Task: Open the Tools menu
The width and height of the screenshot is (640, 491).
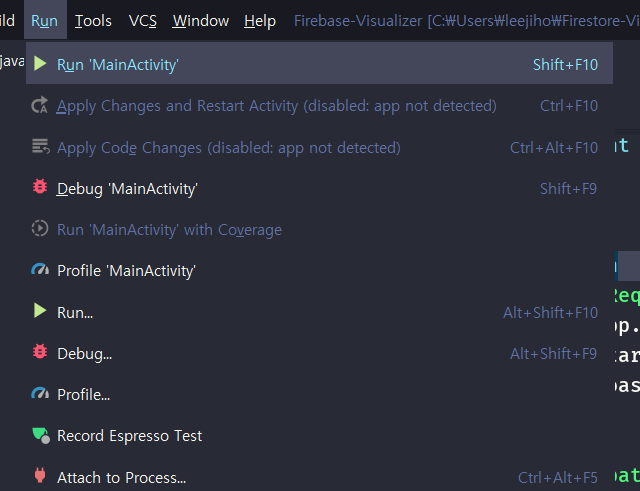Action: (x=93, y=21)
